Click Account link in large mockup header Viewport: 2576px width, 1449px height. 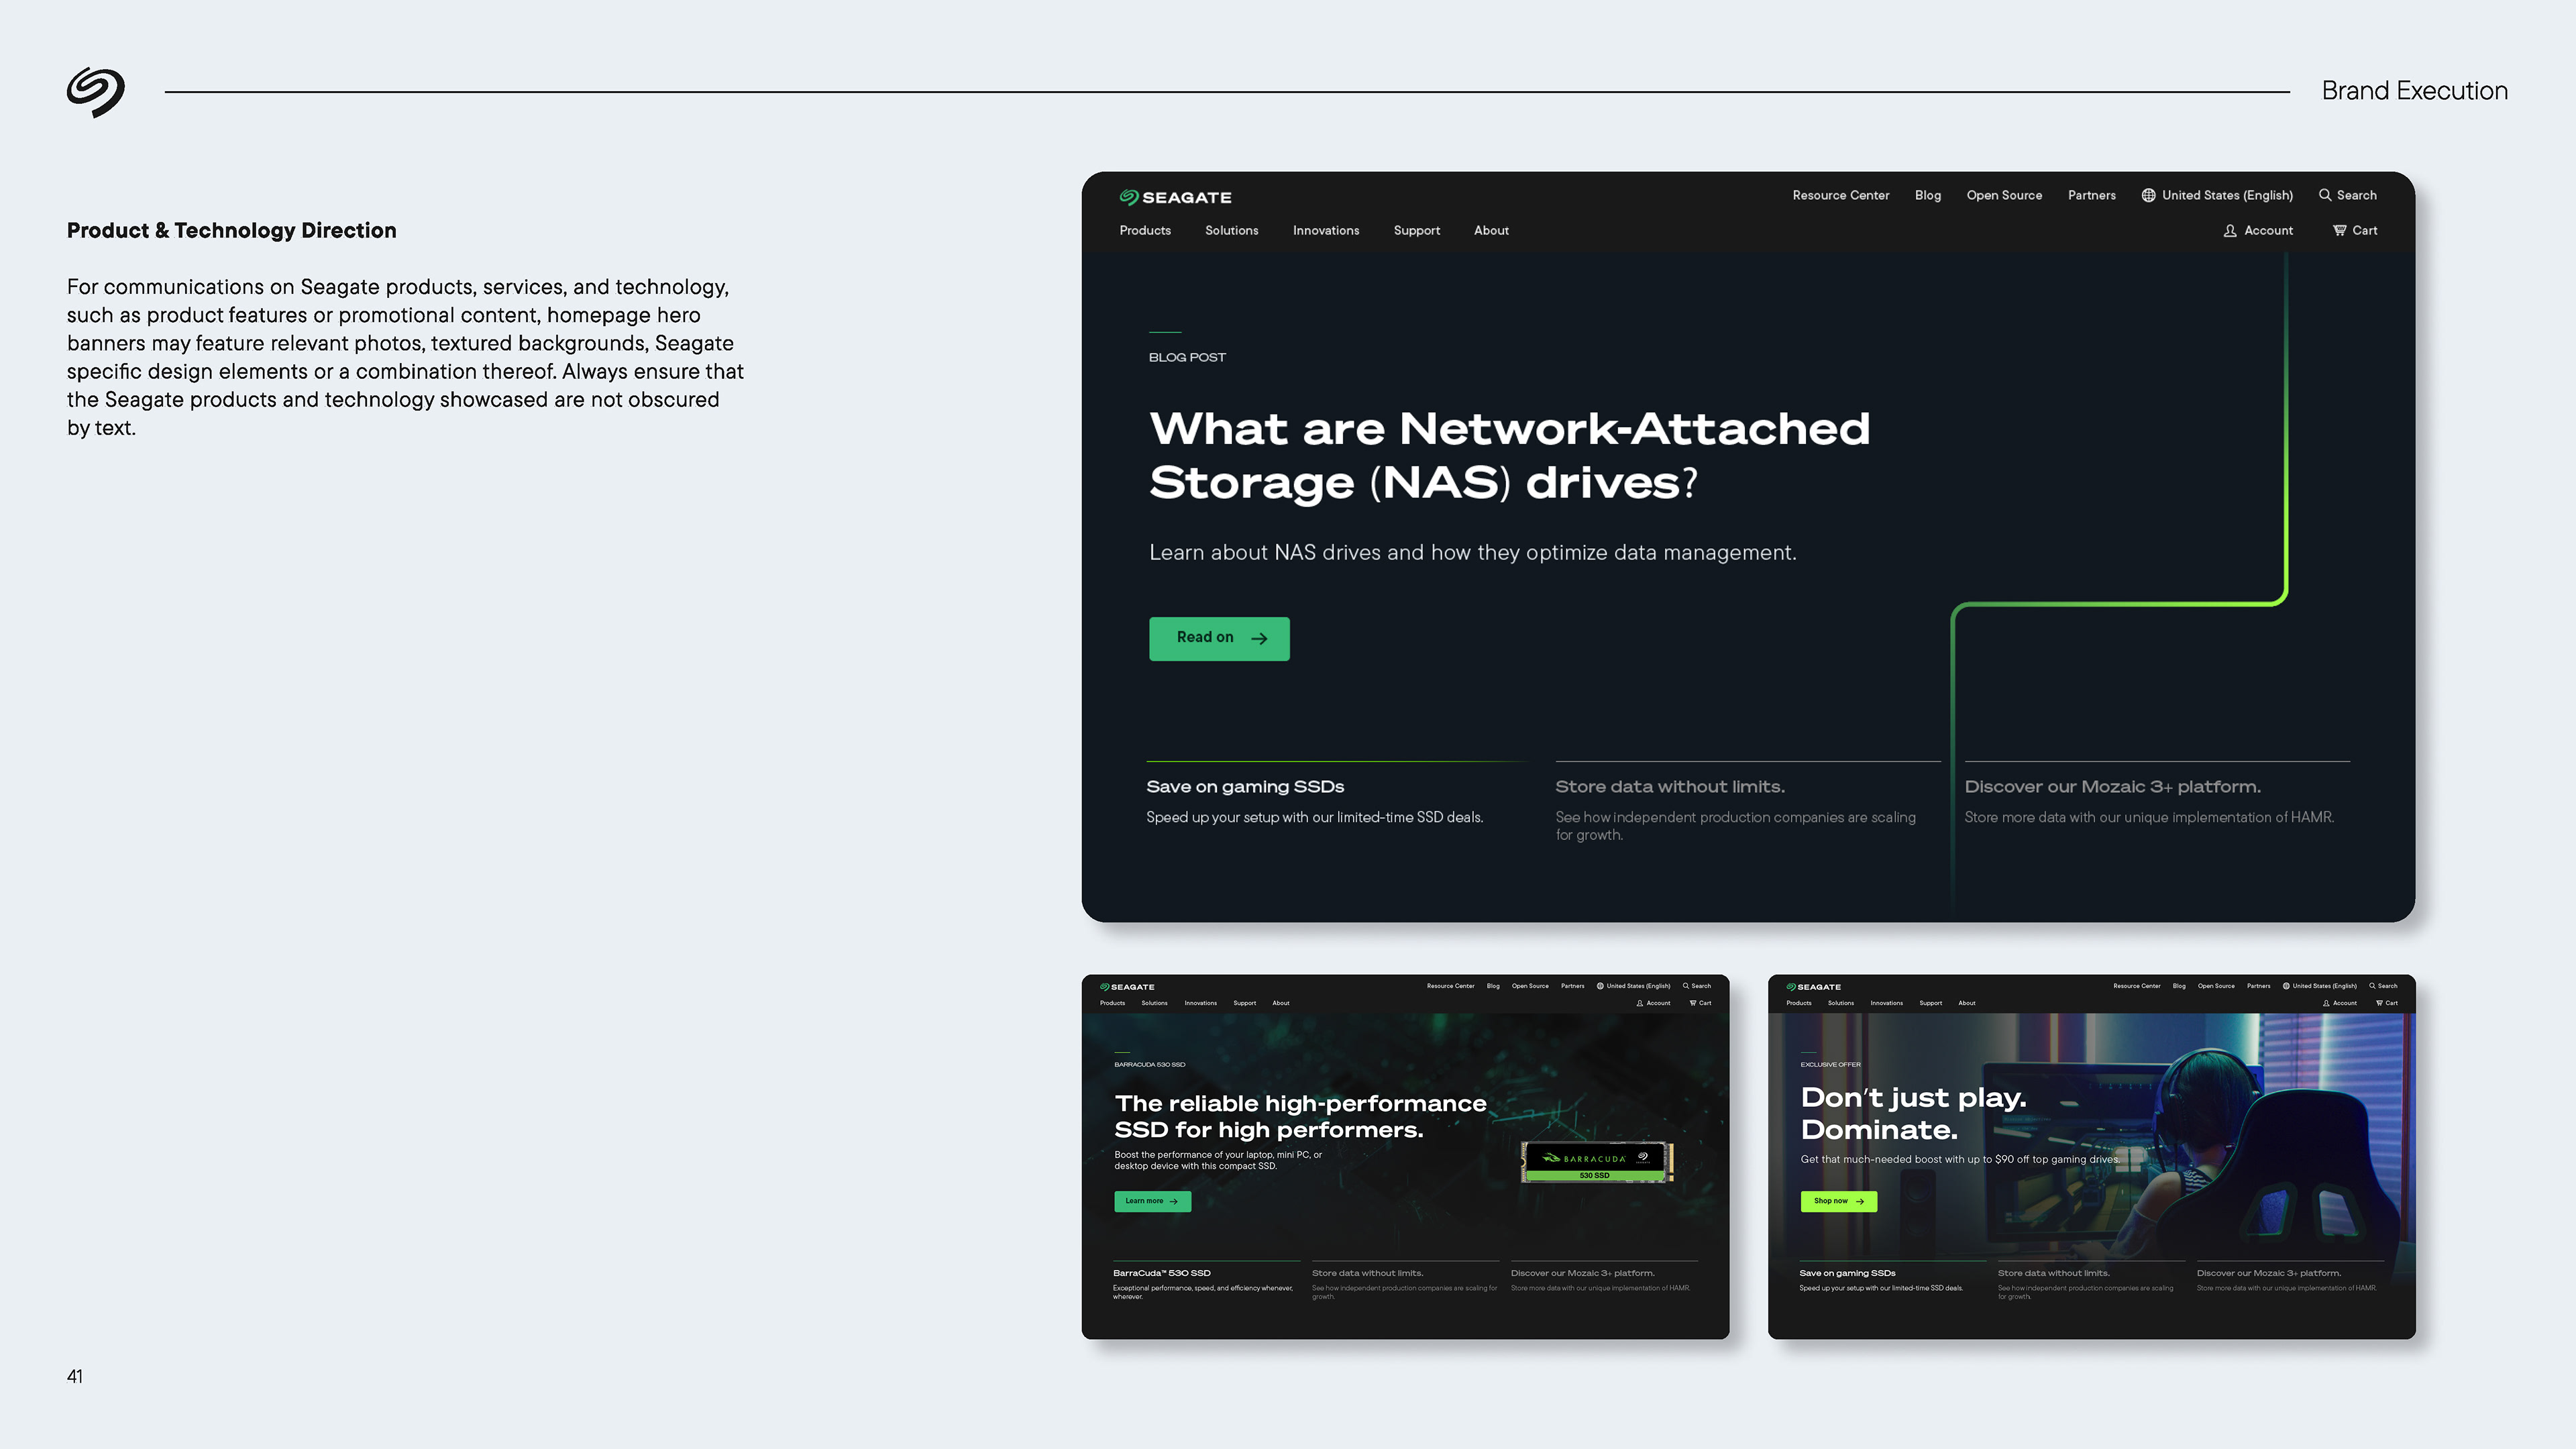tap(2269, 231)
